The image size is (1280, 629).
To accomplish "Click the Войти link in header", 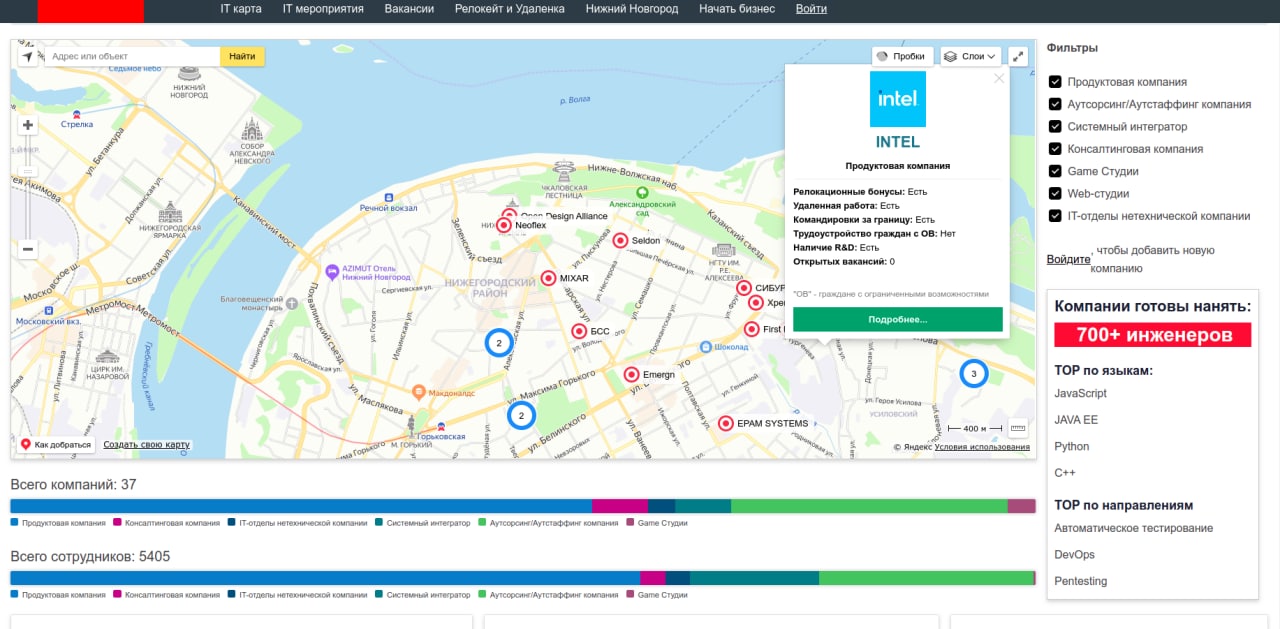I will pos(811,9).
